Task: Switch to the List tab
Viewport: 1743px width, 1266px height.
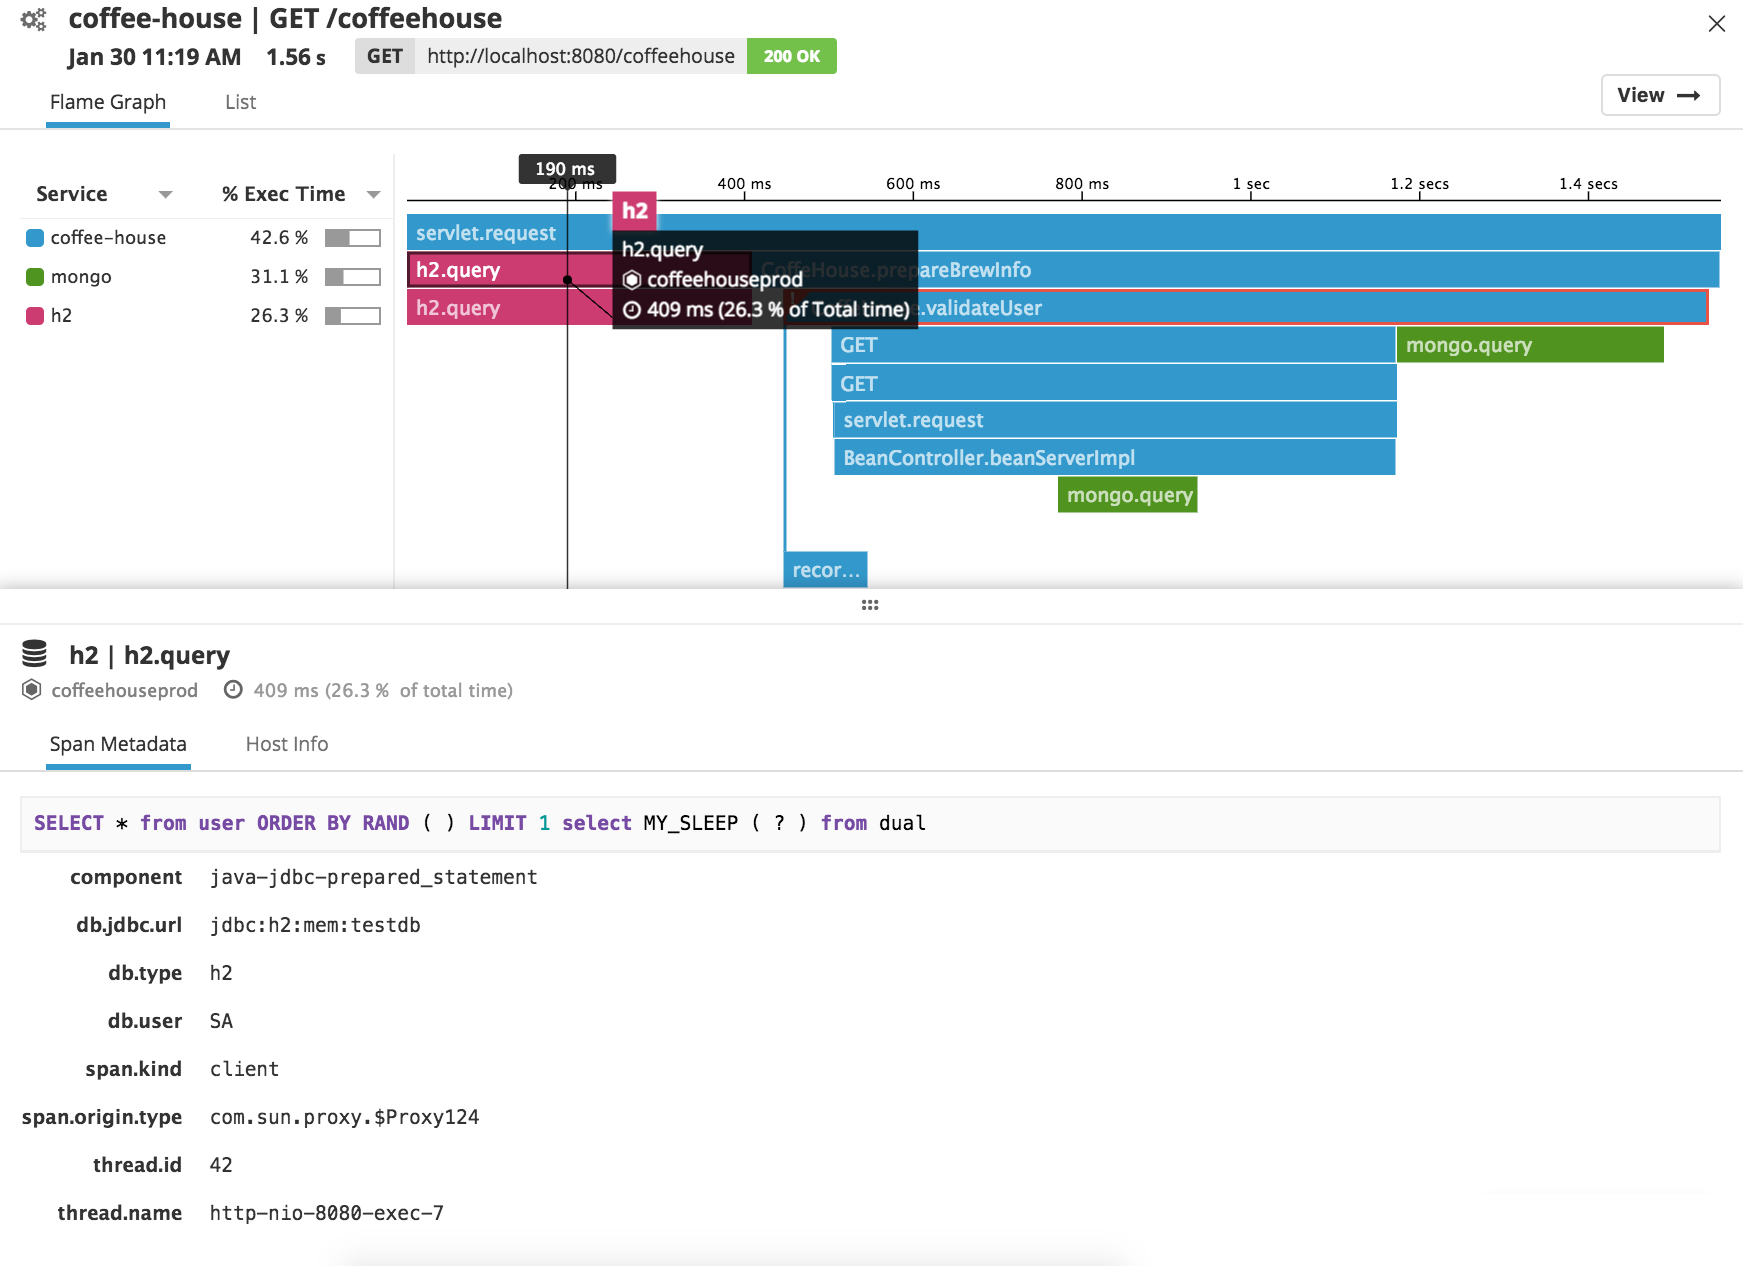Action: pyautogui.click(x=239, y=102)
